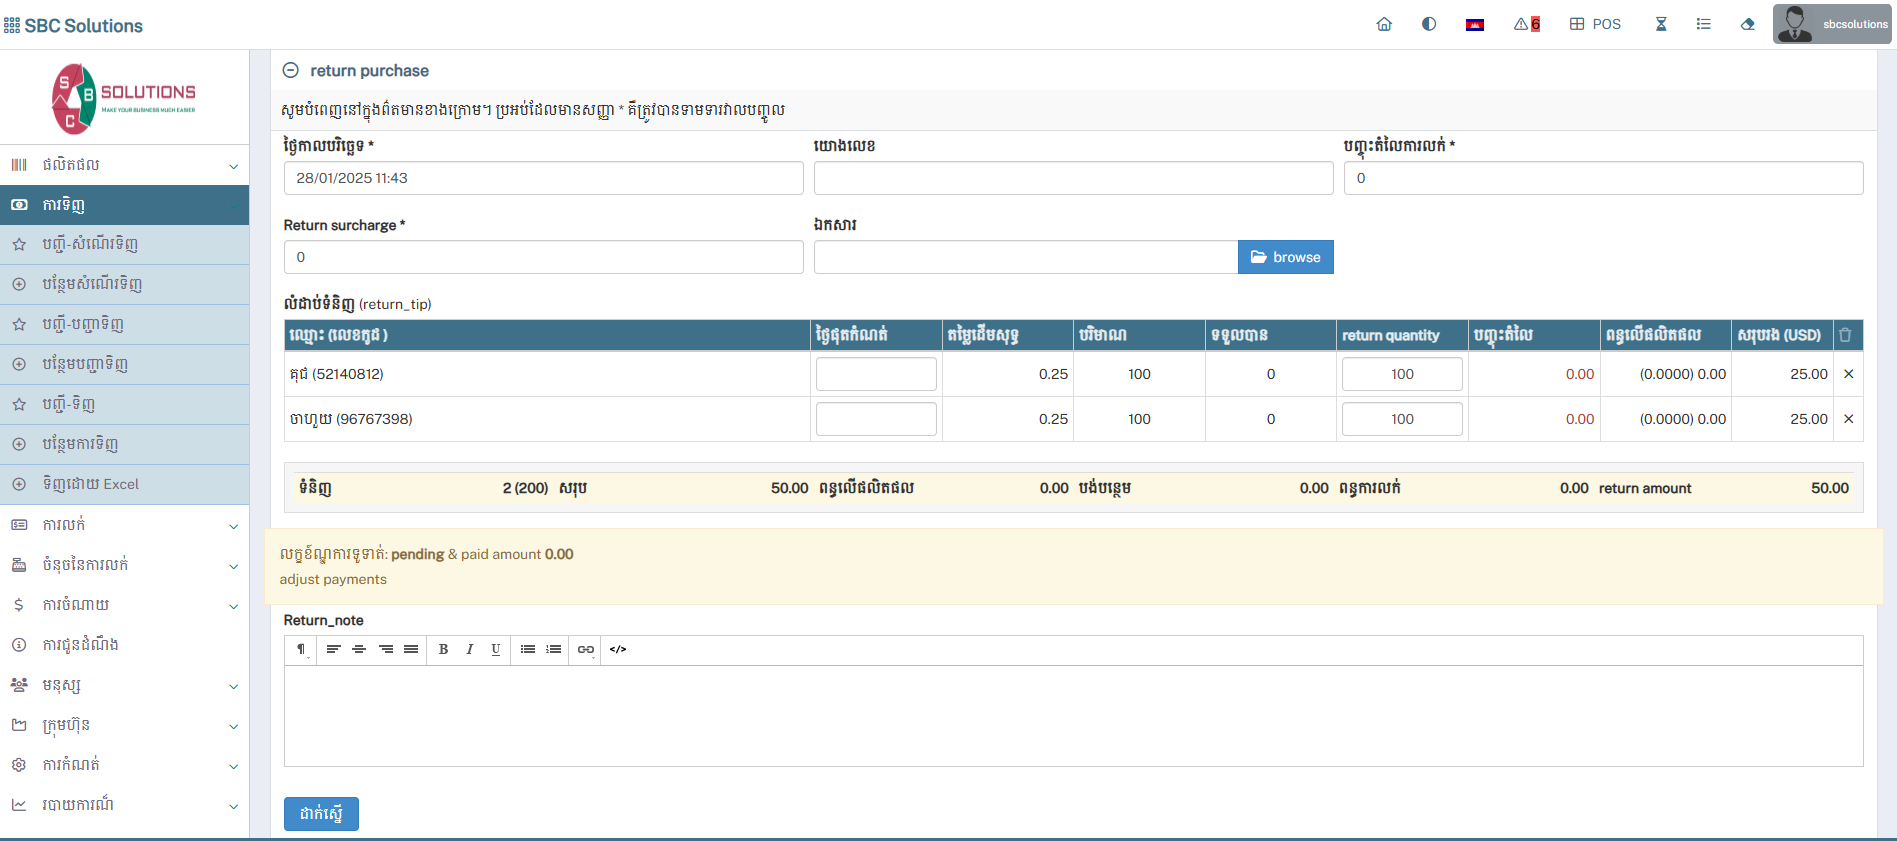Collapse the return purchase panel
This screenshot has height=841, width=1897.
point(291,70)
